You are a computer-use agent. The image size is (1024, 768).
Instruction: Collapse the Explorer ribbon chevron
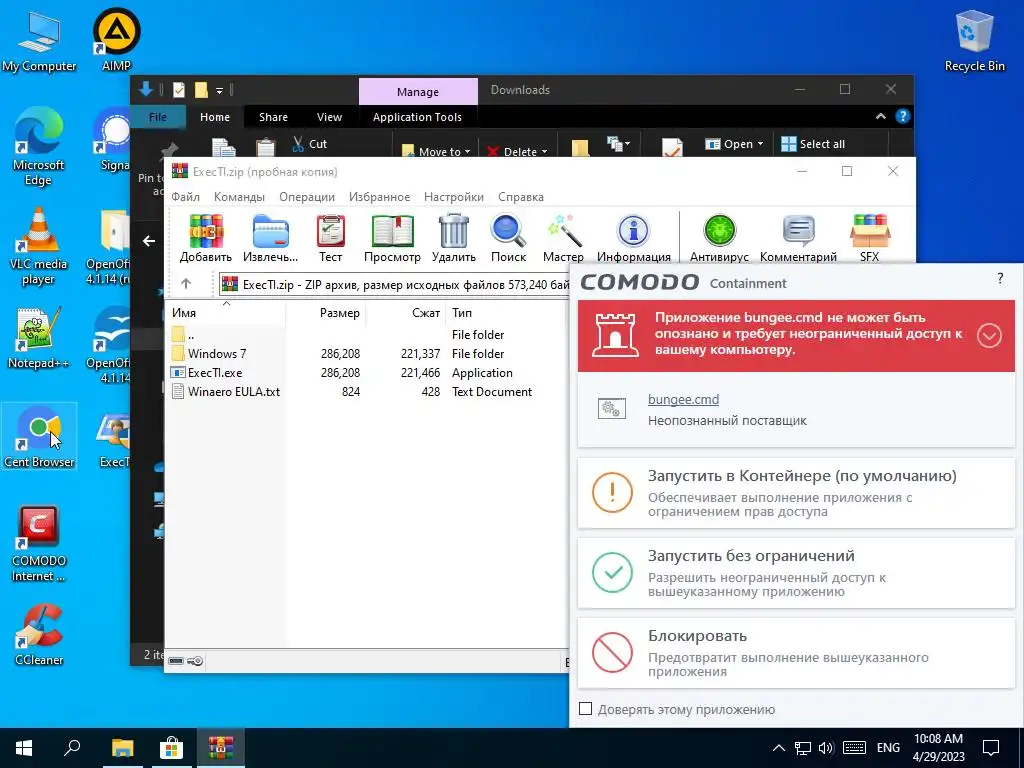(880, 116)
